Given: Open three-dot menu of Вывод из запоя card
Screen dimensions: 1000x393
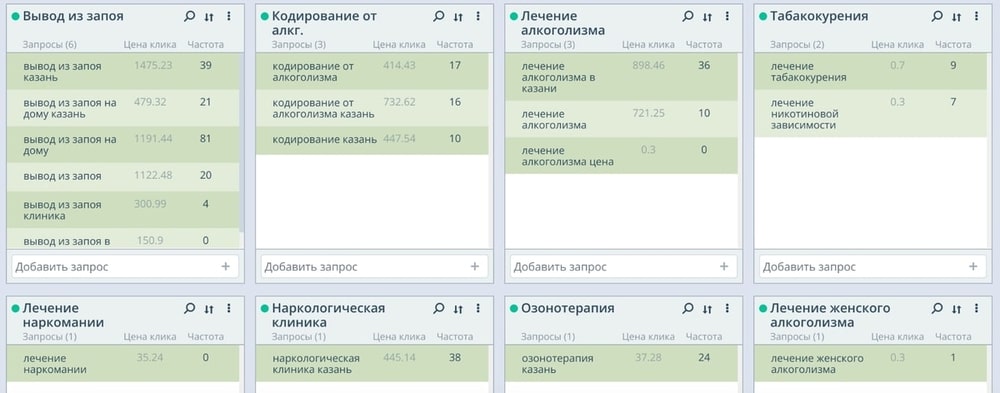Looking at the screenshot, I should [x=228, y=17].
